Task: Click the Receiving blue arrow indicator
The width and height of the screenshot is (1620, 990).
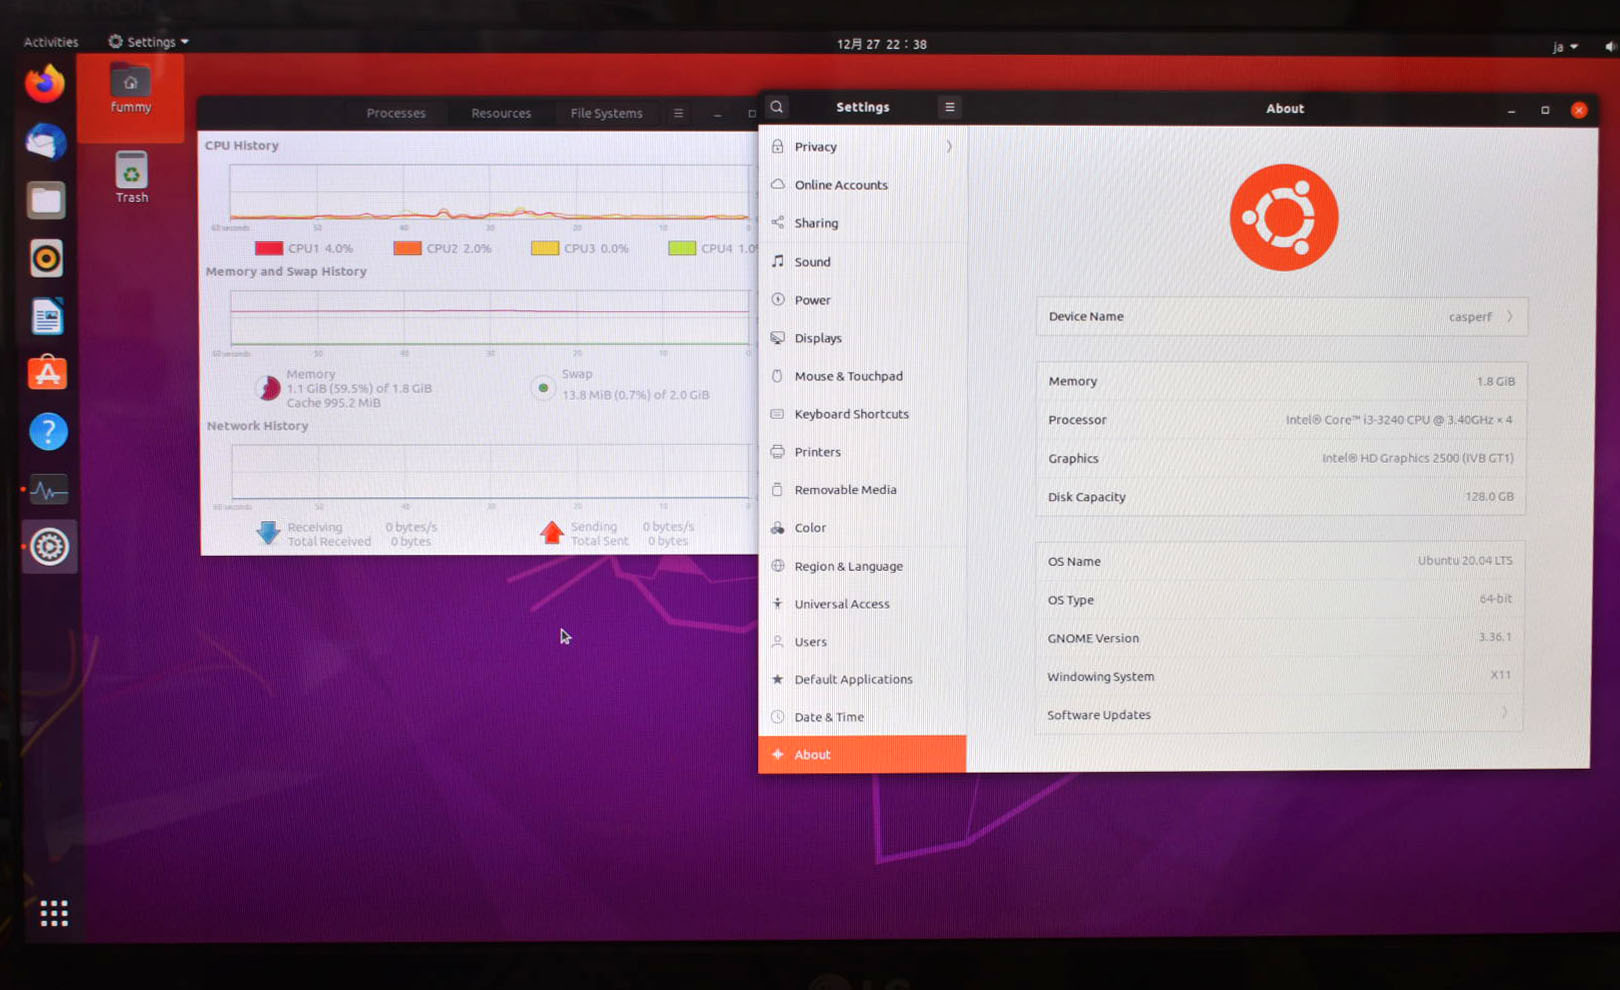Action: click(x=268, y=533)
